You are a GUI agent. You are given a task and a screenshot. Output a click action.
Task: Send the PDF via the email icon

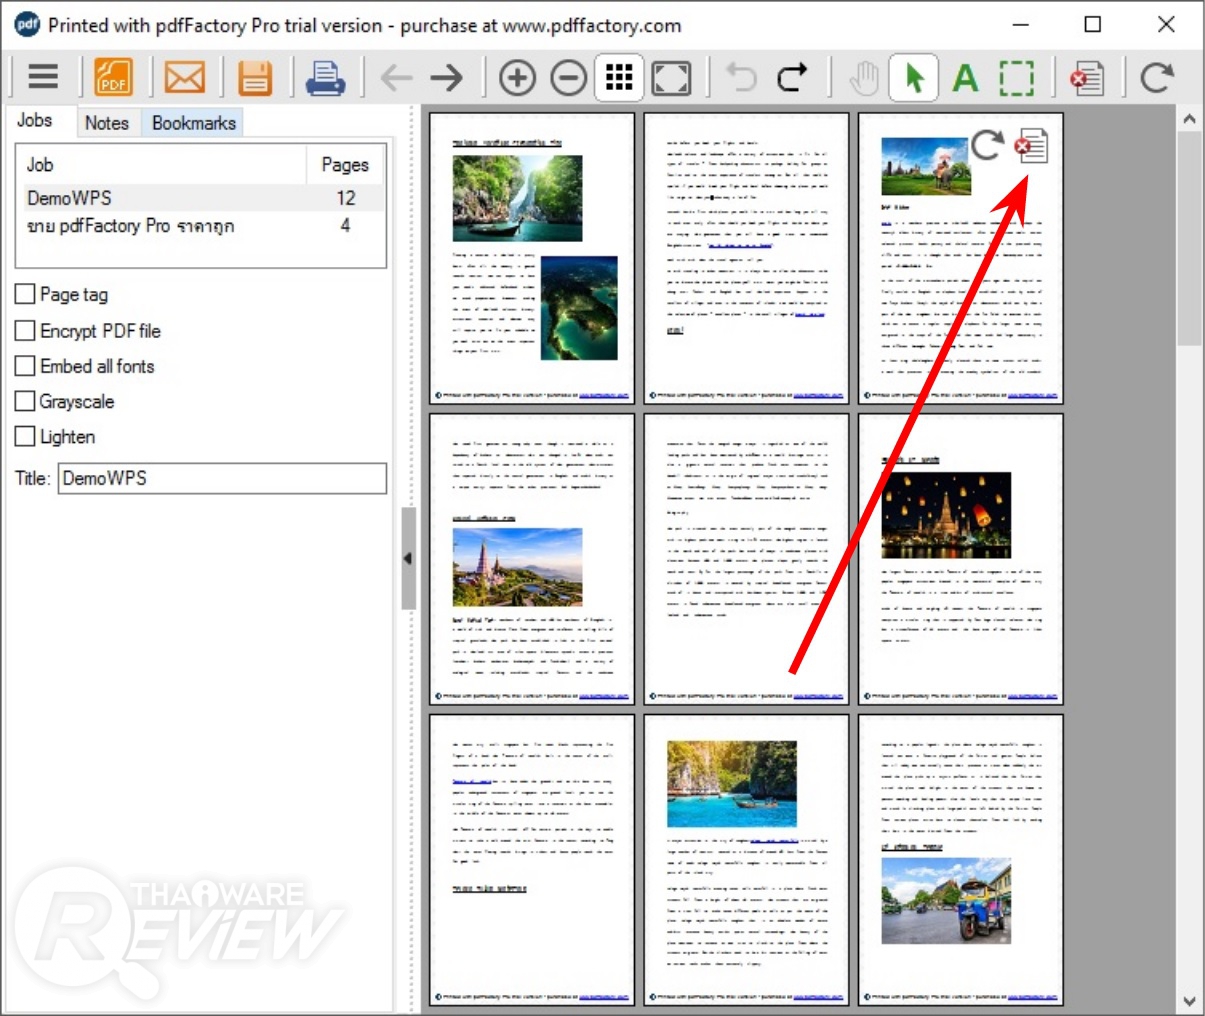(x=184, y=77)
